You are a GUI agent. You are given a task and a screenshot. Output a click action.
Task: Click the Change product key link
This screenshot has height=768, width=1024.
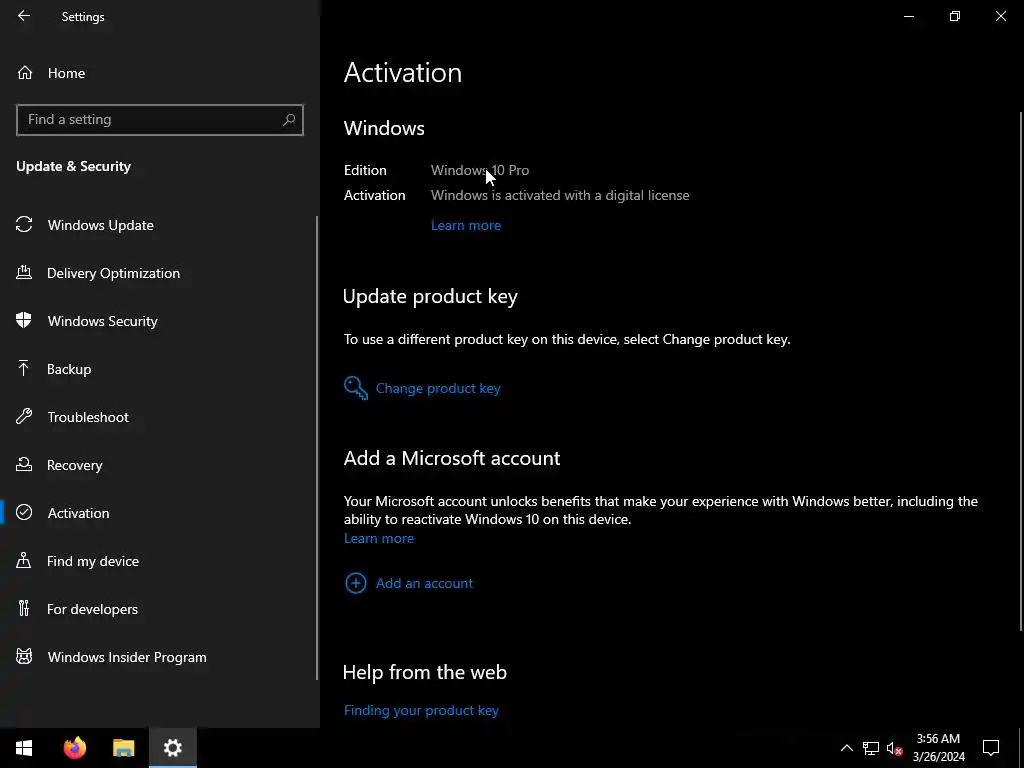[x=438, y=388]
